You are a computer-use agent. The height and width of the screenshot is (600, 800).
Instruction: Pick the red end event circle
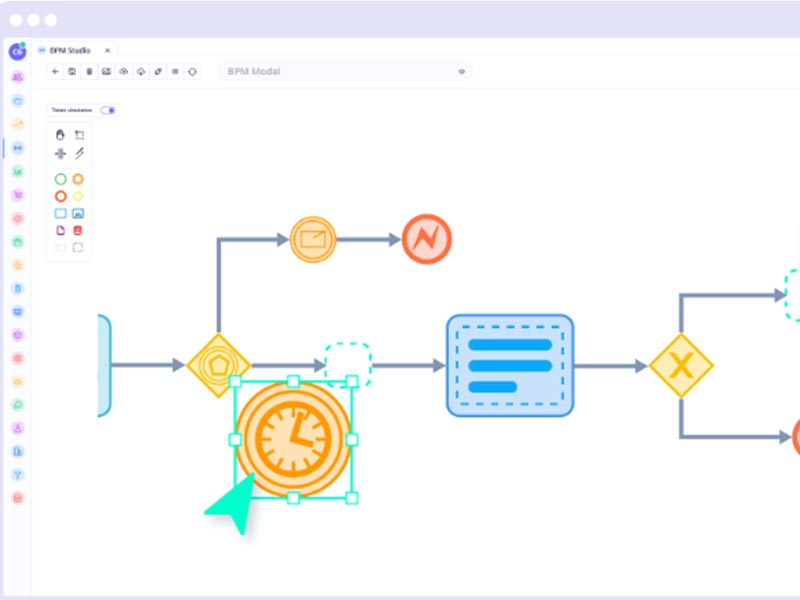[x=60, y=196]
